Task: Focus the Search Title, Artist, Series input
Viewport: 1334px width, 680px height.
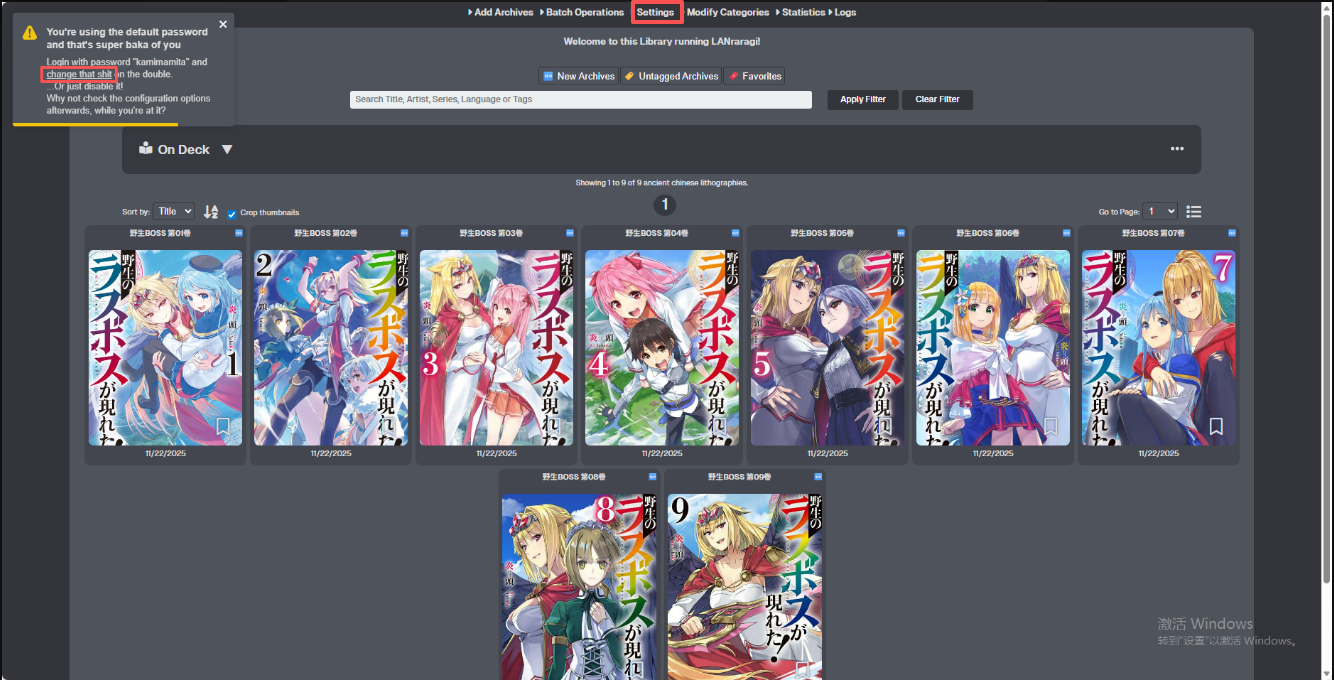Action: tap(580, 100)
